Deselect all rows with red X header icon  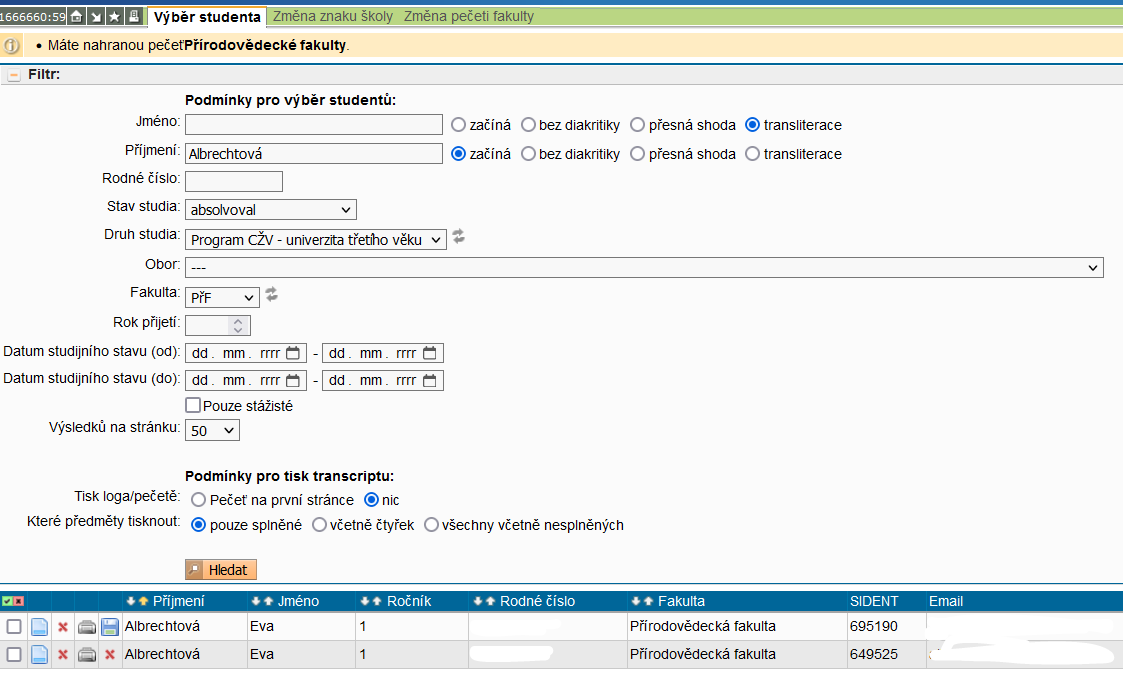19,601
